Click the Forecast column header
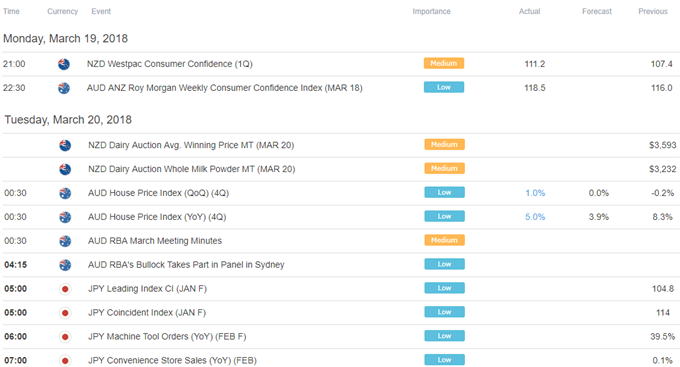 pyautogui.click(x=597, y=11)
